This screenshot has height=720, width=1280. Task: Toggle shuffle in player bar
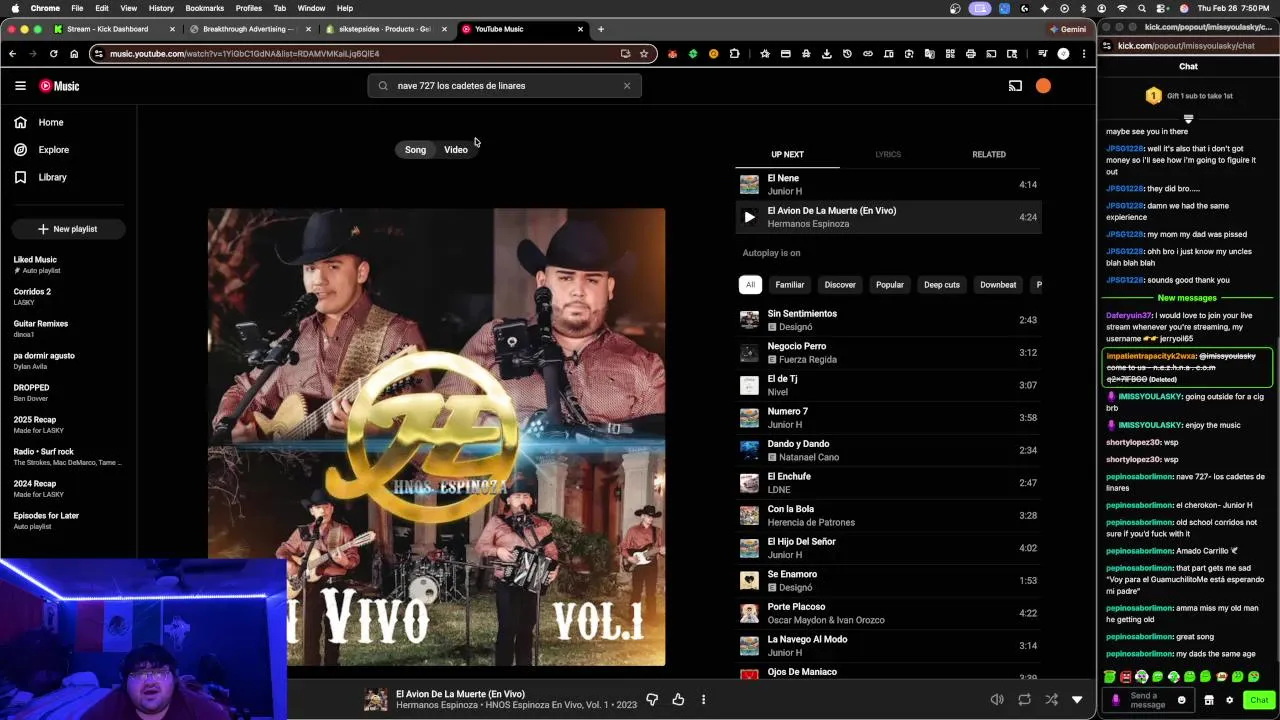pyautogui.click(x=1050, y=700)
